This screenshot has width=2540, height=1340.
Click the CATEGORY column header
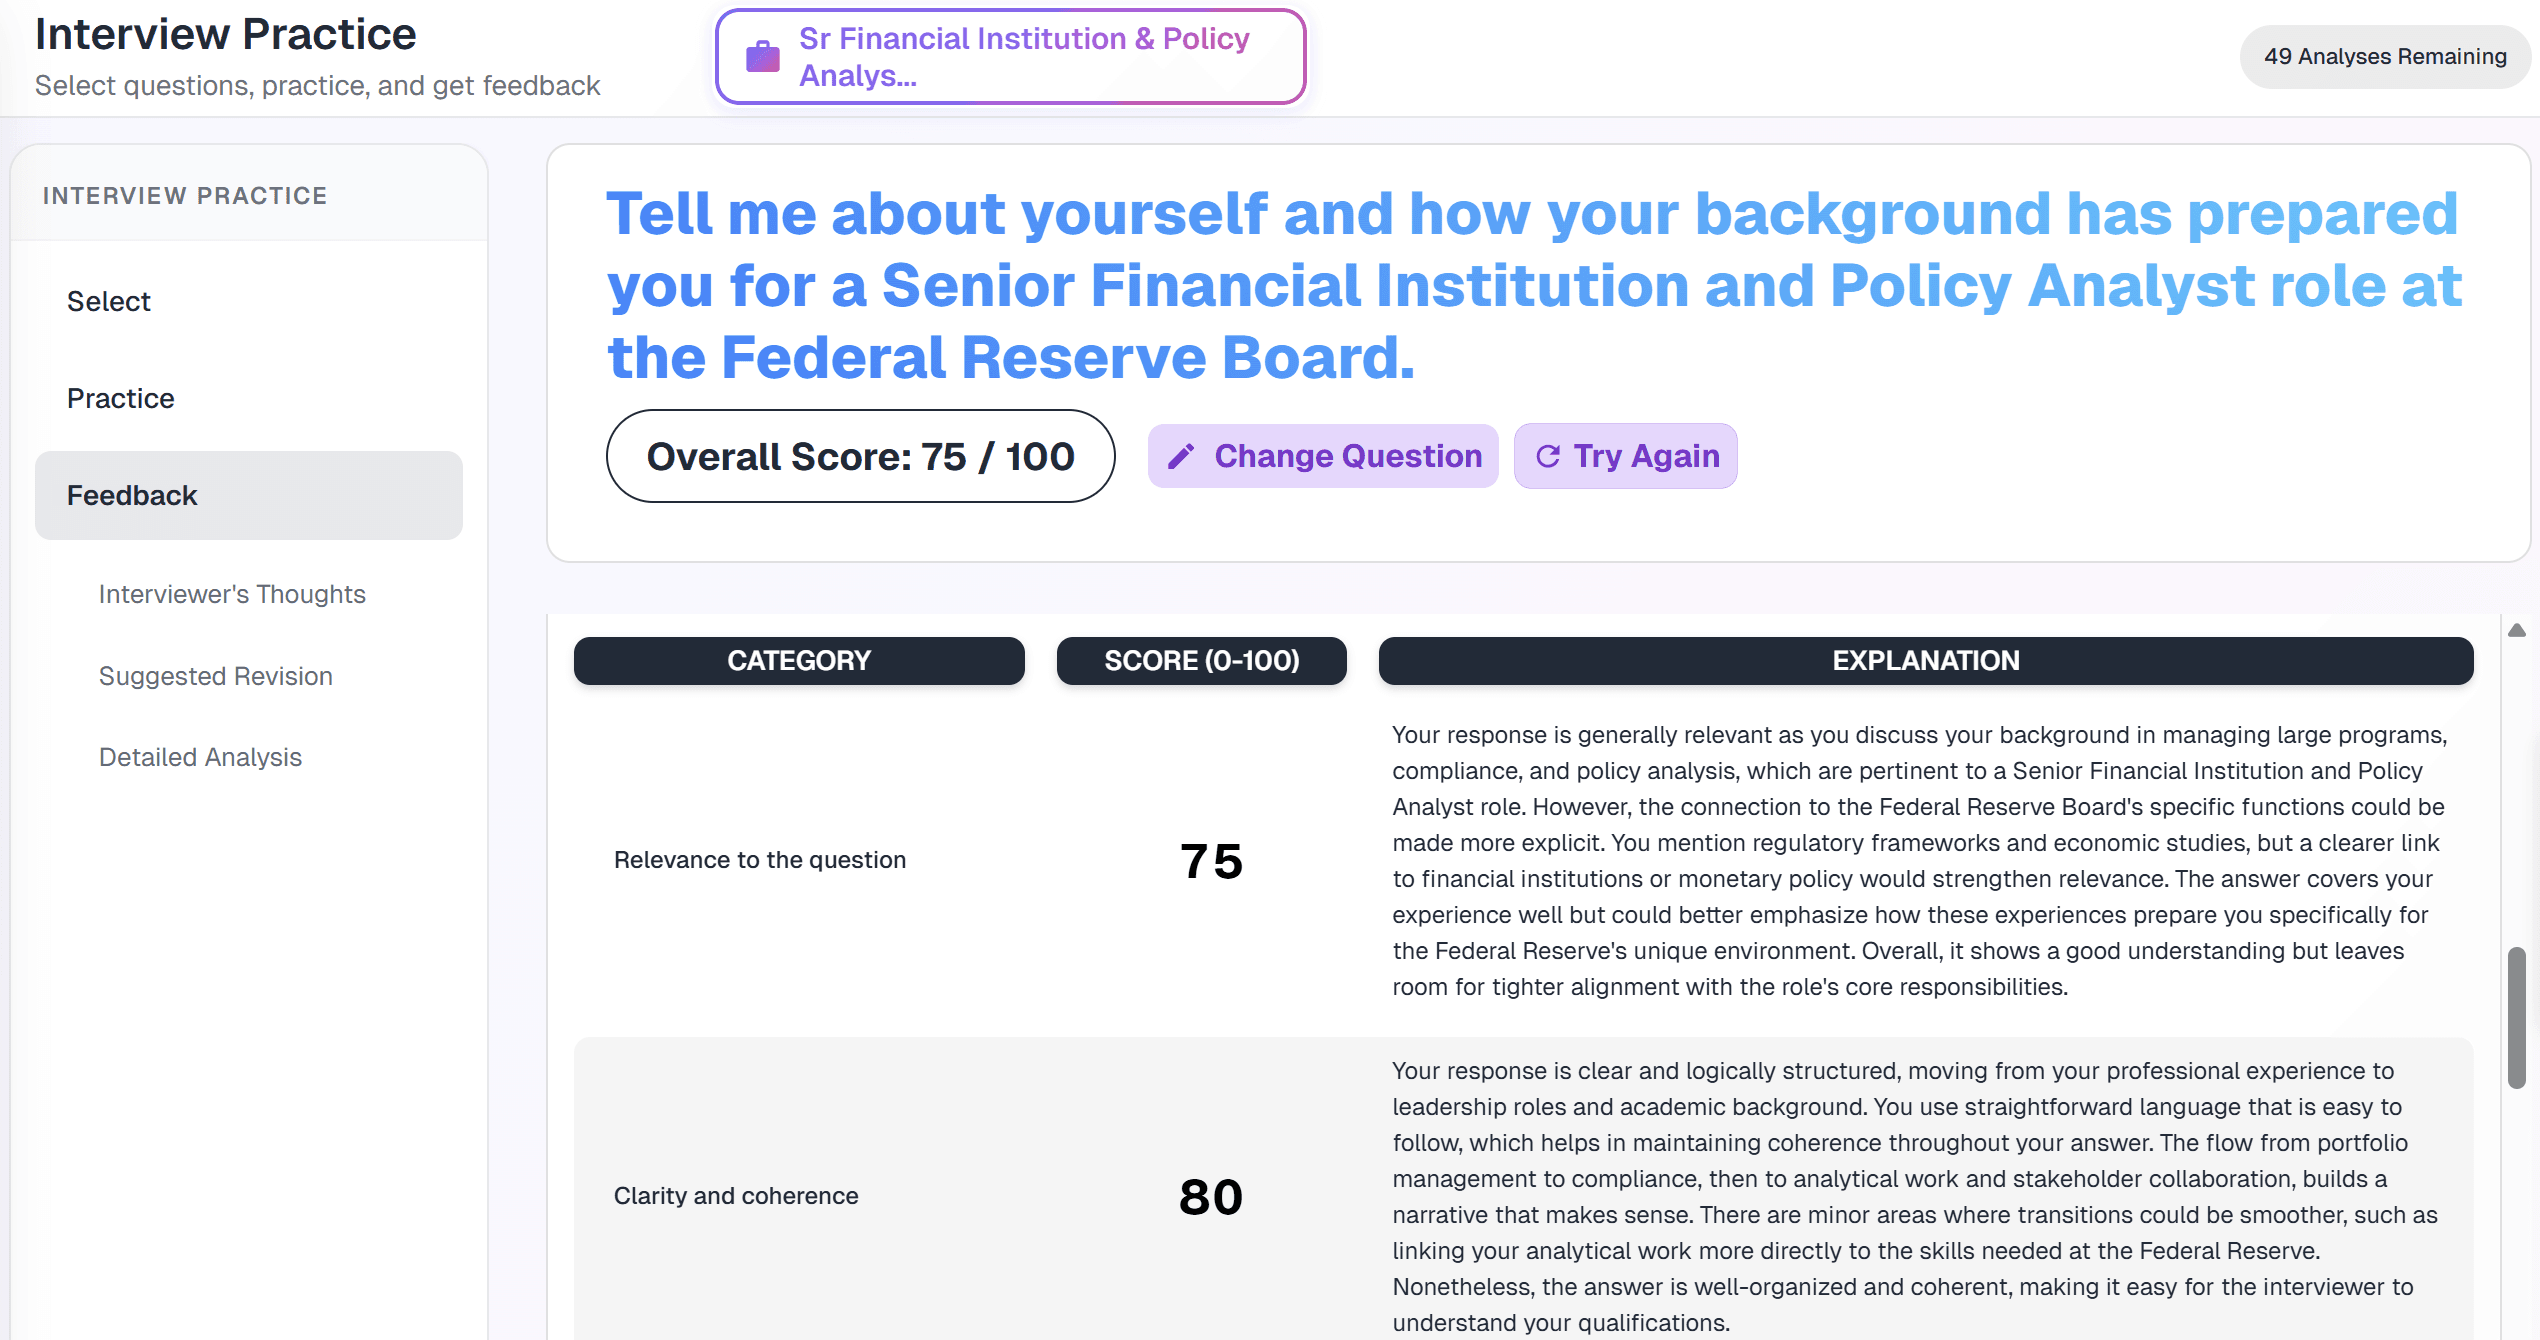coord(799,661)
